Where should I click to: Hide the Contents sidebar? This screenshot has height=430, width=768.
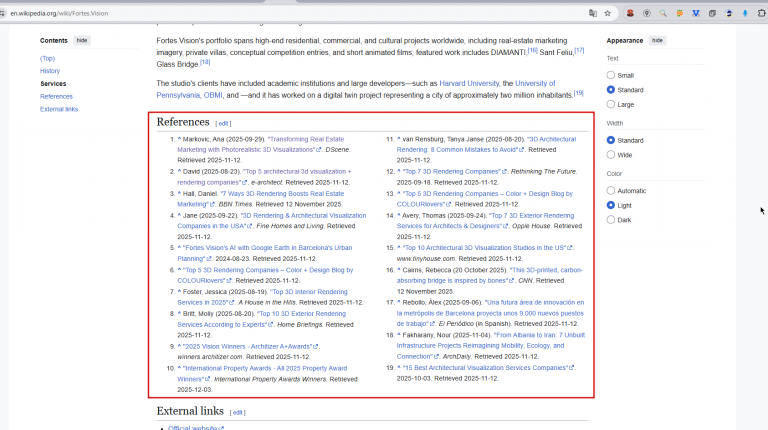pos(82,41)
